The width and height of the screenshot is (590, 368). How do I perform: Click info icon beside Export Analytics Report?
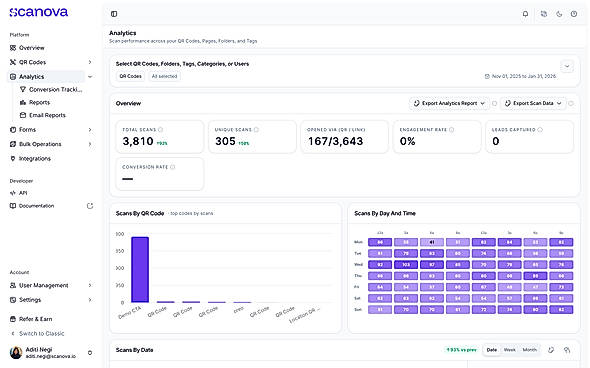(494, 103)
